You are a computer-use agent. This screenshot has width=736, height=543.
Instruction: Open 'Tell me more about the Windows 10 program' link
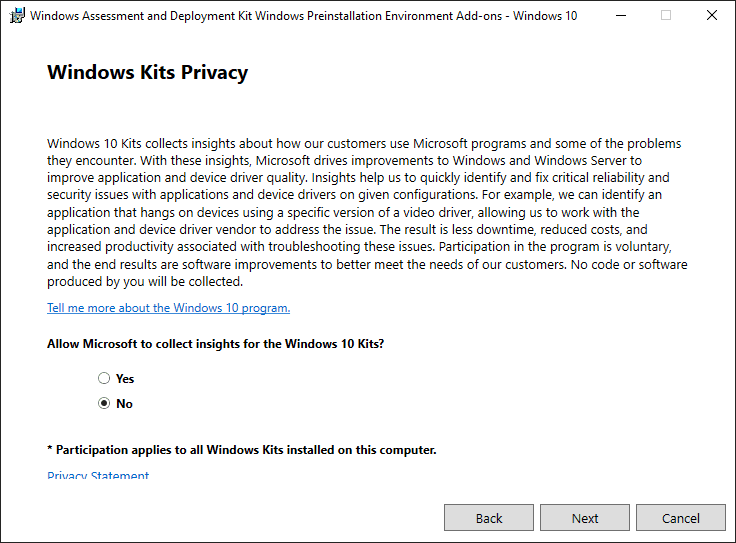(168, 308)
